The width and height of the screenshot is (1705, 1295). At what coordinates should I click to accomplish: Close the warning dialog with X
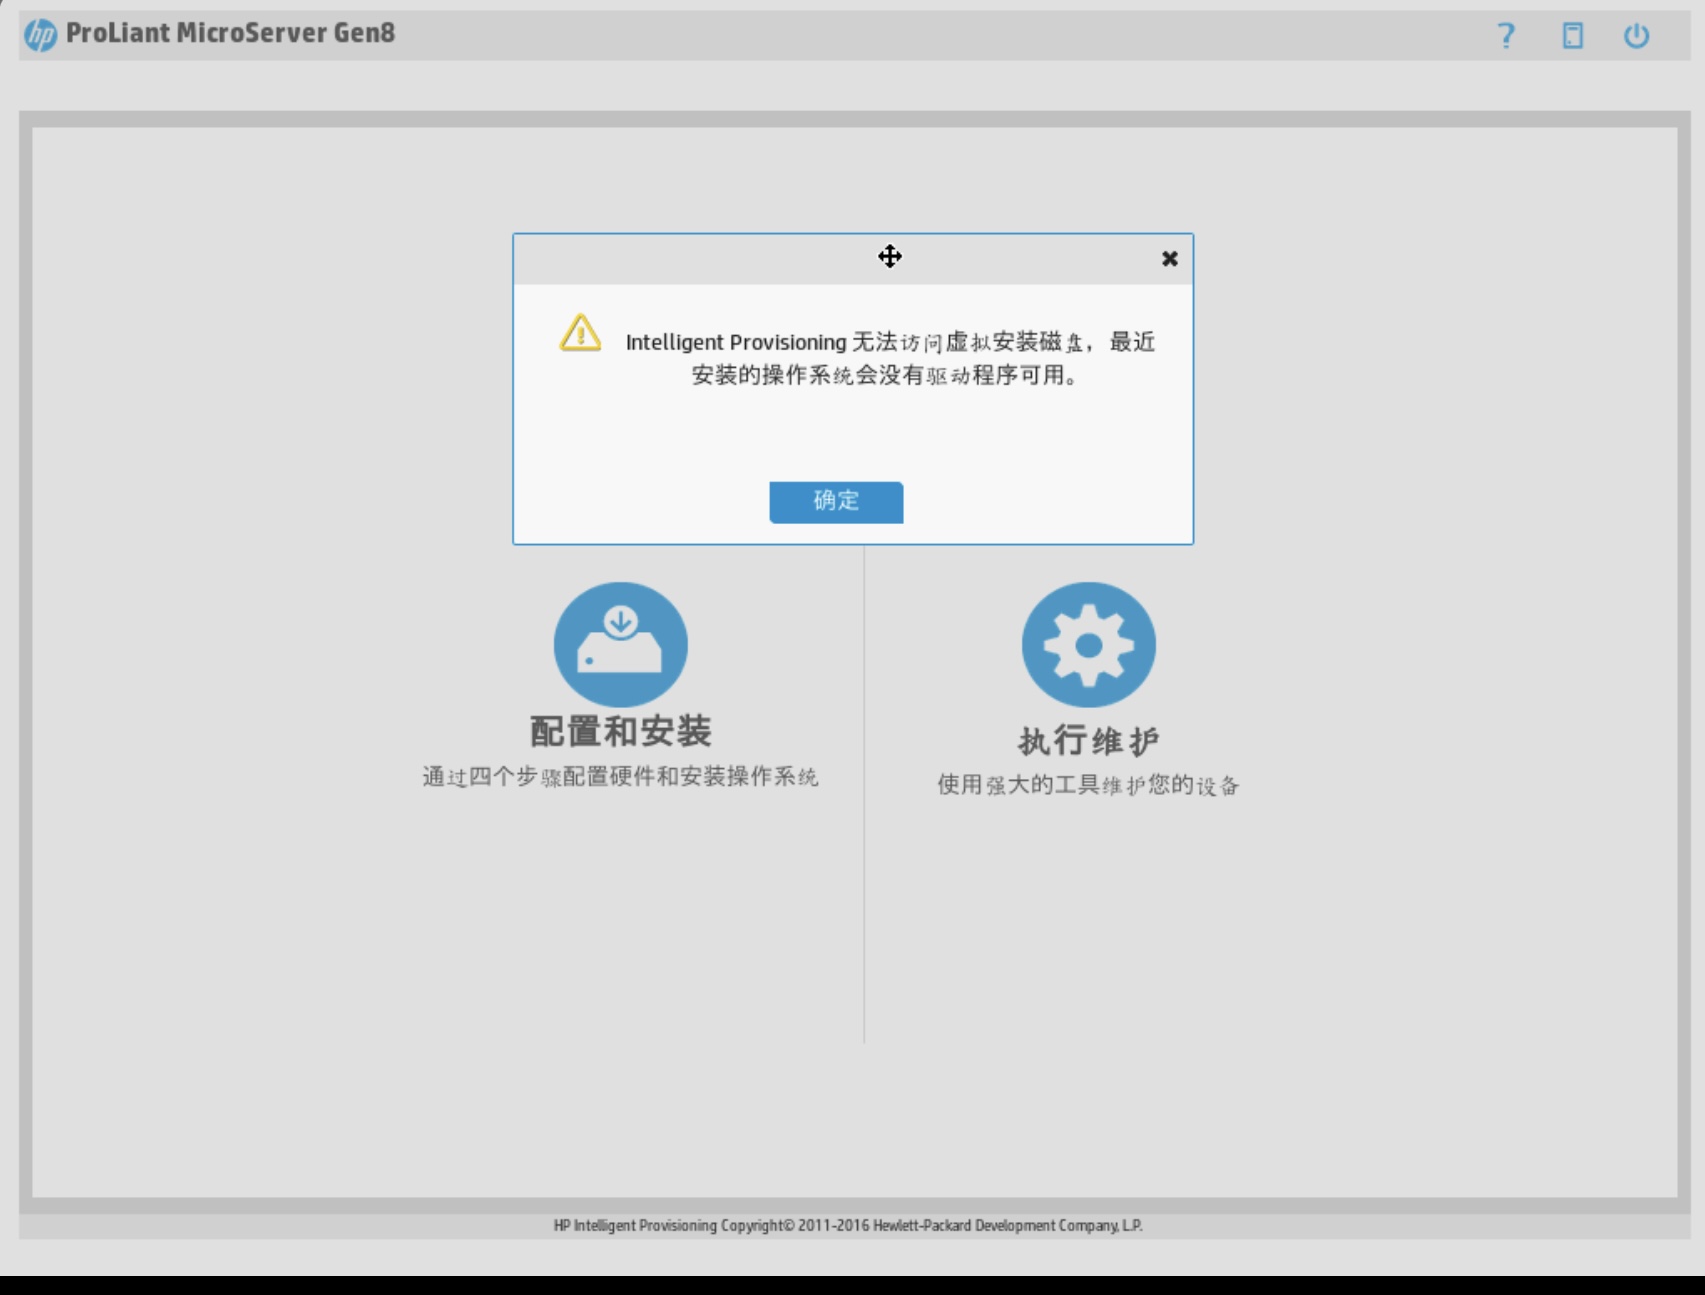click(x=1170, y=259)
